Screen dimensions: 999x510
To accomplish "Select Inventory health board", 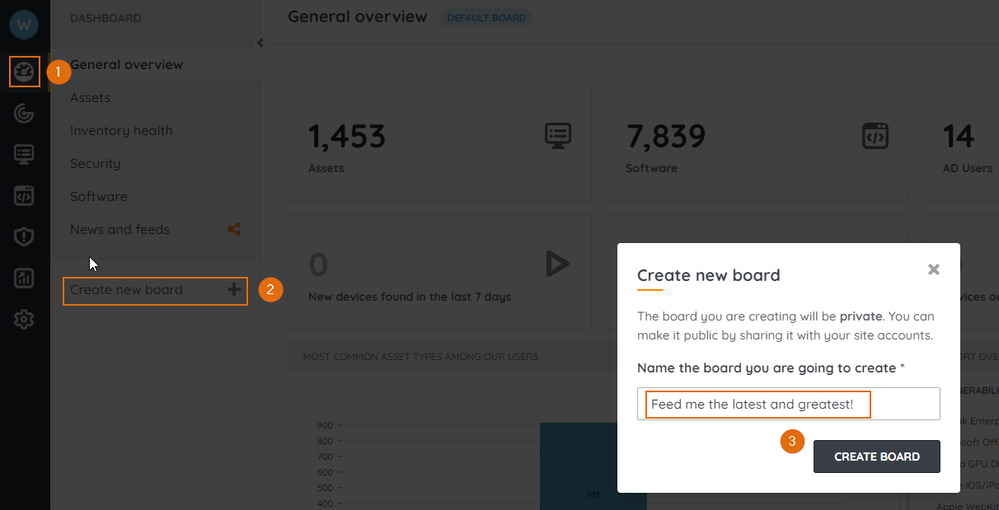I will tap(121, 131).
